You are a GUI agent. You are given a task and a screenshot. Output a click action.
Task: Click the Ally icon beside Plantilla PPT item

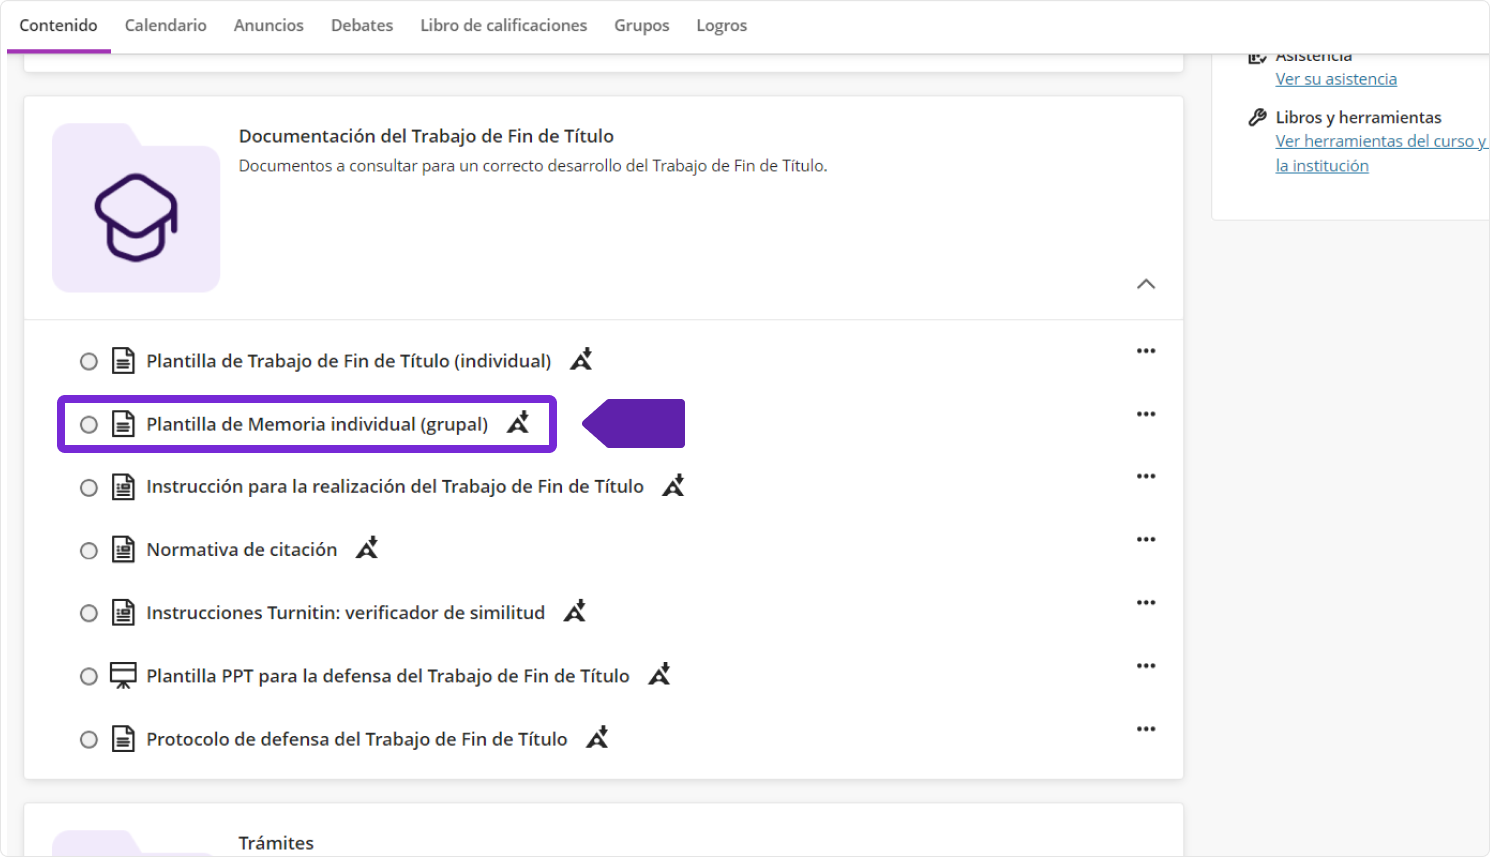659,675
